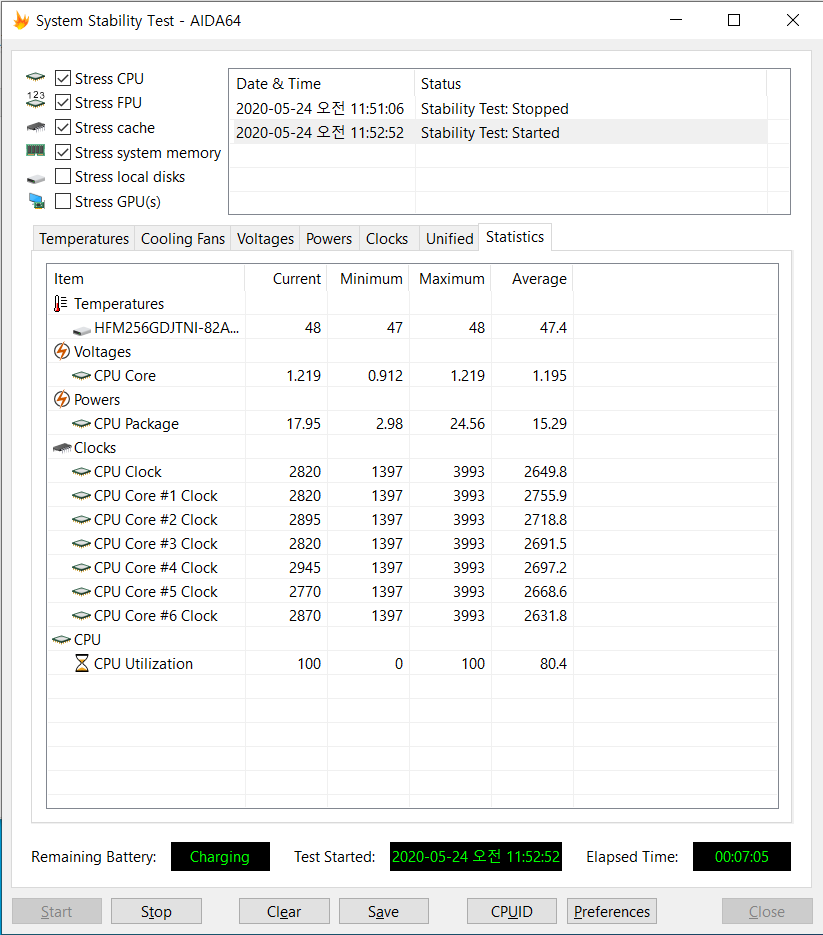
Task: Open Preferences button
Action: tap(612, 911)
